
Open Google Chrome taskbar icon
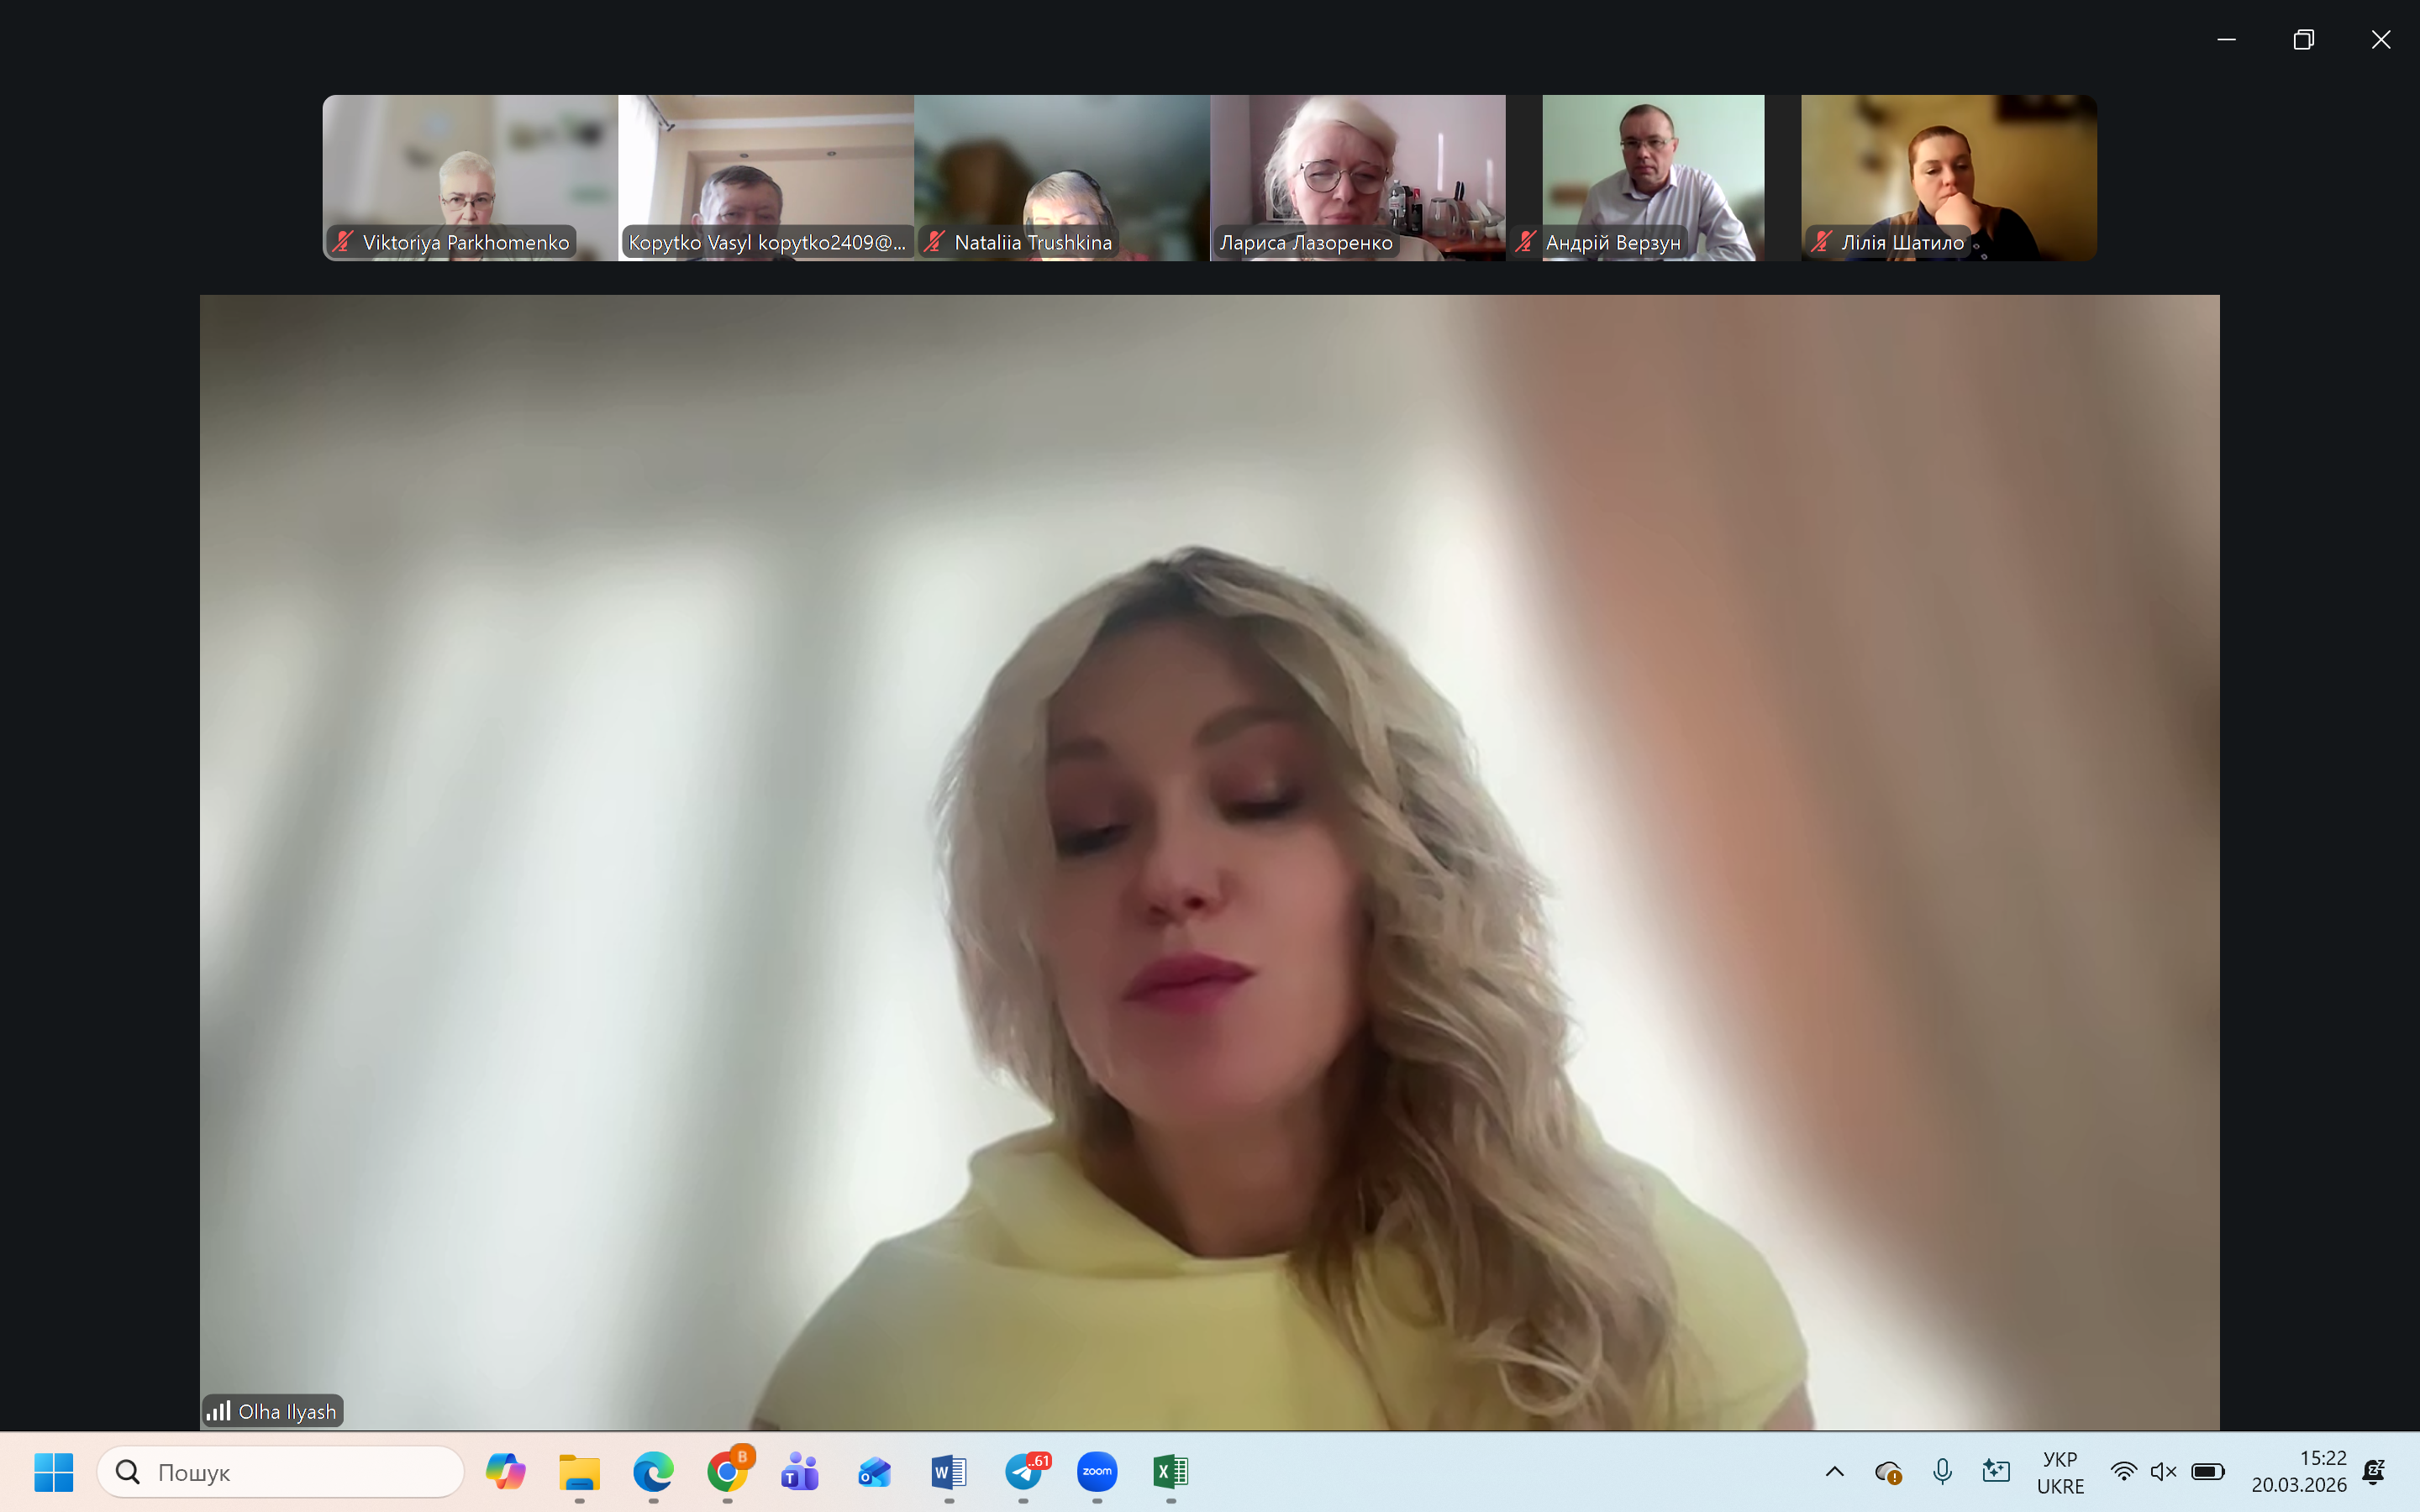coord(727,1471)
